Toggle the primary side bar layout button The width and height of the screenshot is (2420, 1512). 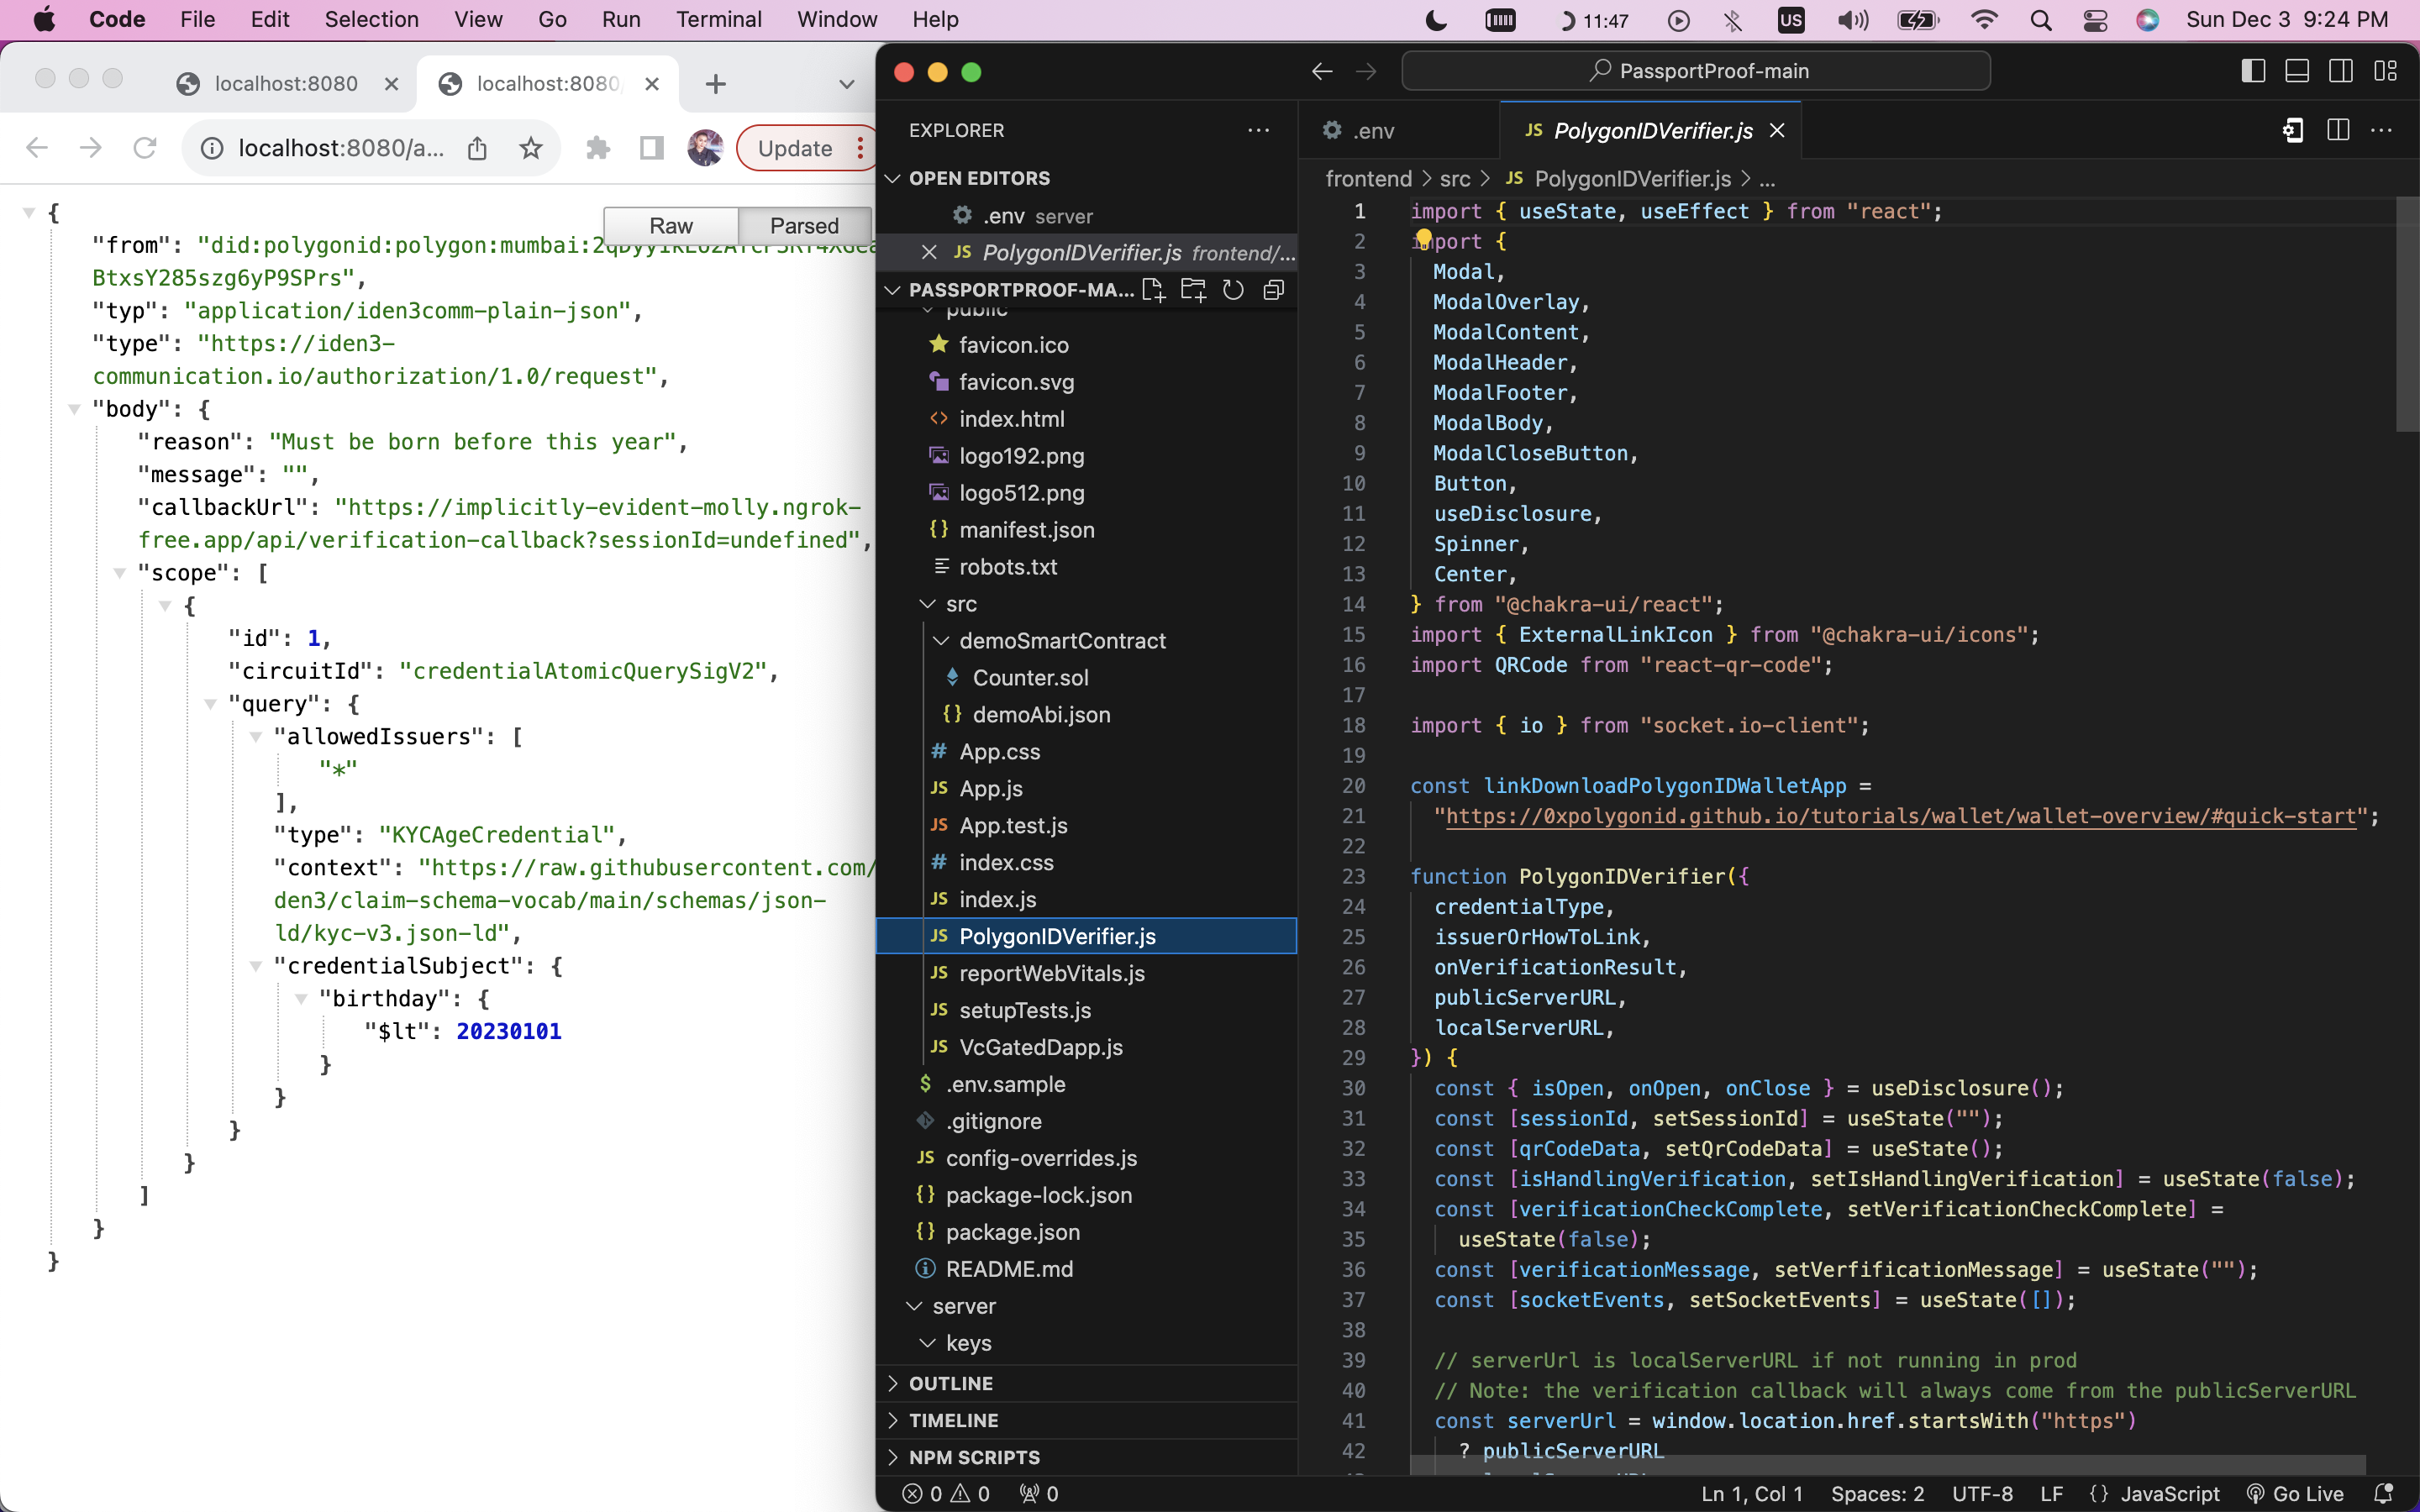pyautogui.click(x=2253, y=71)
